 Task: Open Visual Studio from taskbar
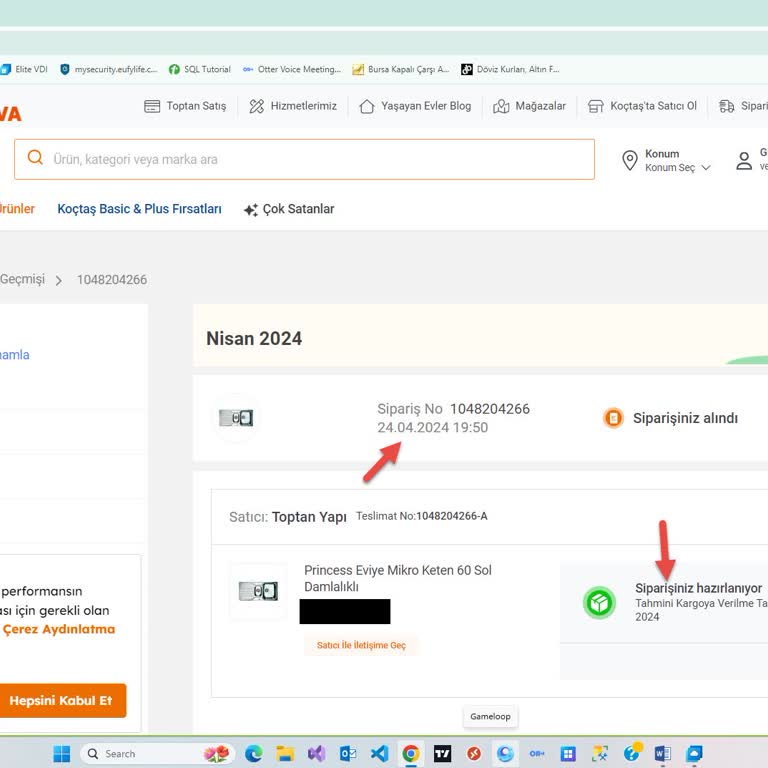(x=316, y=753)
